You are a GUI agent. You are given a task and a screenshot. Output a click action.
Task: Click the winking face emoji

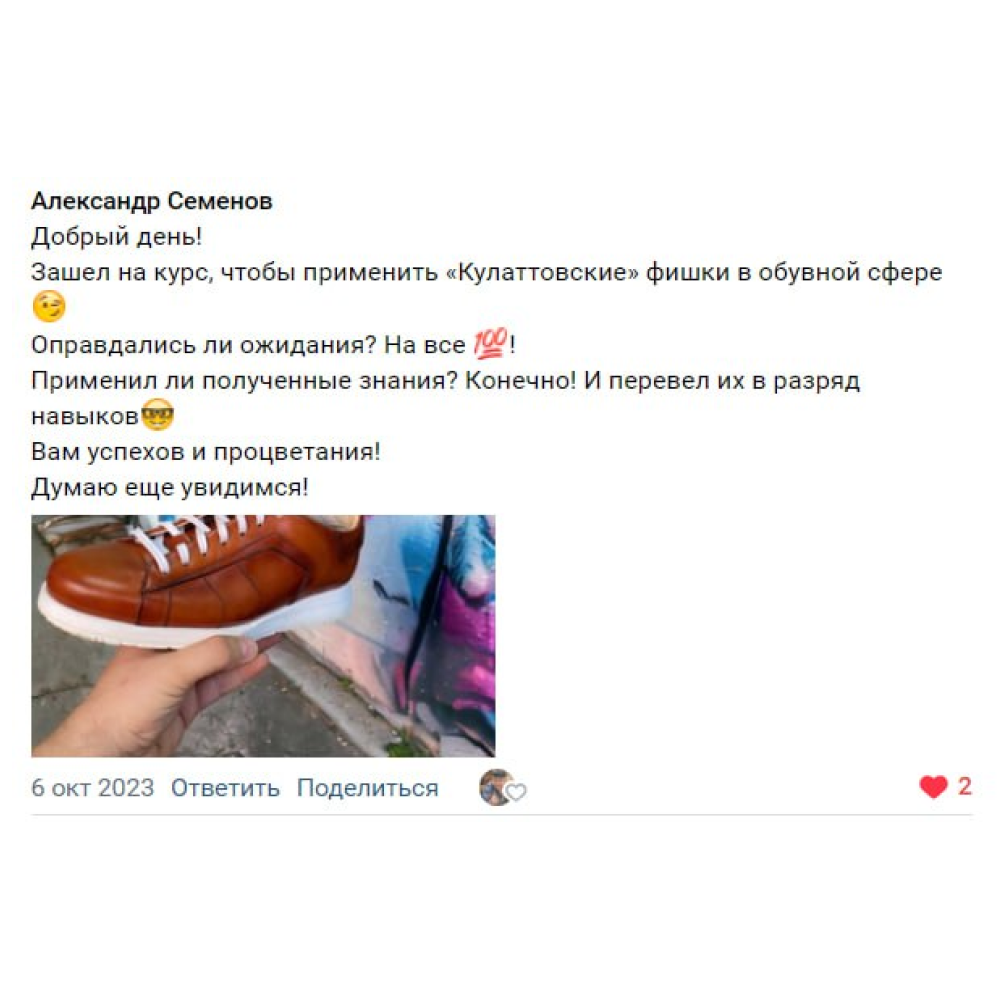pos(48,307)
